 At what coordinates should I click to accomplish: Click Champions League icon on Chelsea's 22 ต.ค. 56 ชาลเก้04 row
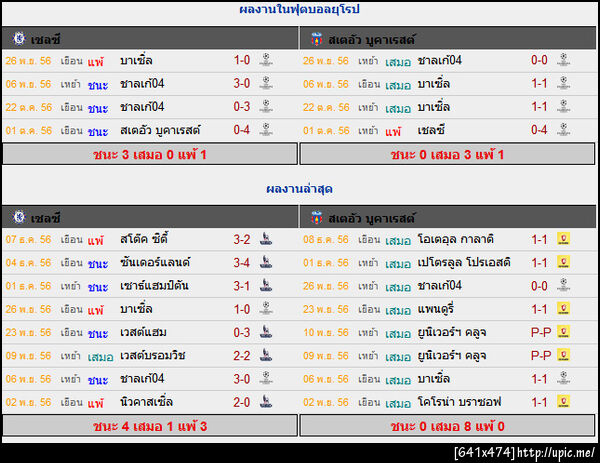tap(266, 106)
